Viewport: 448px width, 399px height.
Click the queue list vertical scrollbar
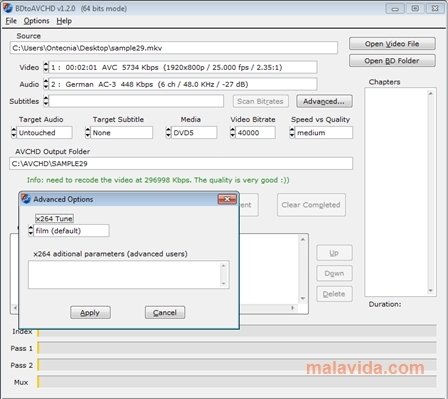pos(303,269)
